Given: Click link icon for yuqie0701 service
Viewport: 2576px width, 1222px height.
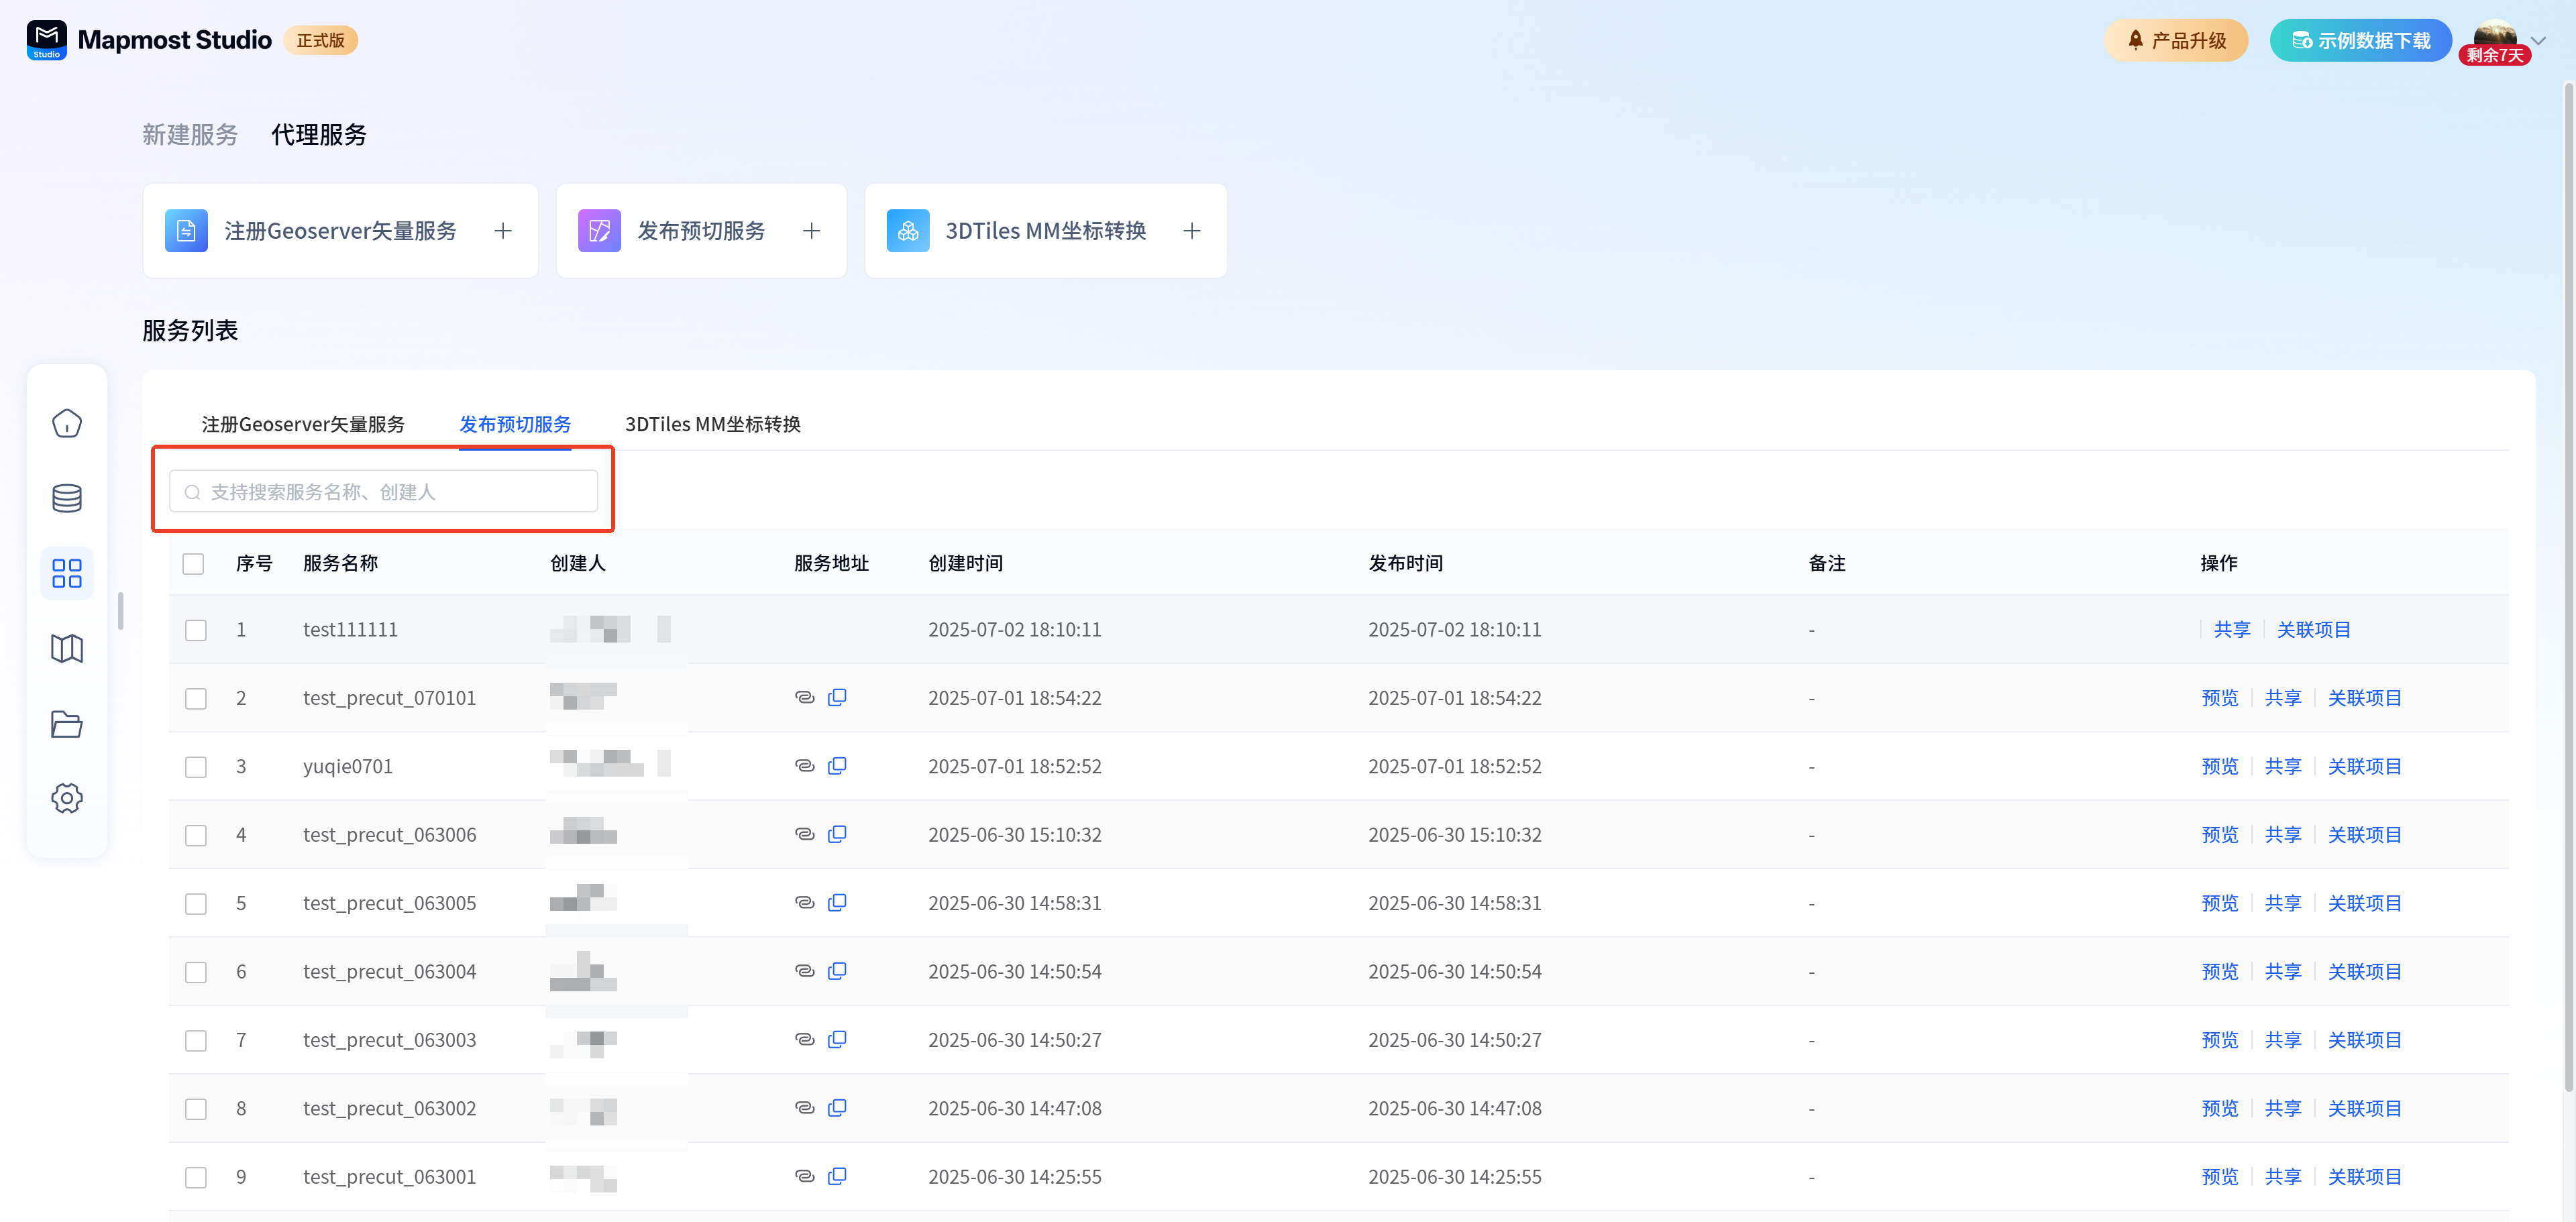Looking at the screenshot, I should pyautogui.click(x=804, y=765).
